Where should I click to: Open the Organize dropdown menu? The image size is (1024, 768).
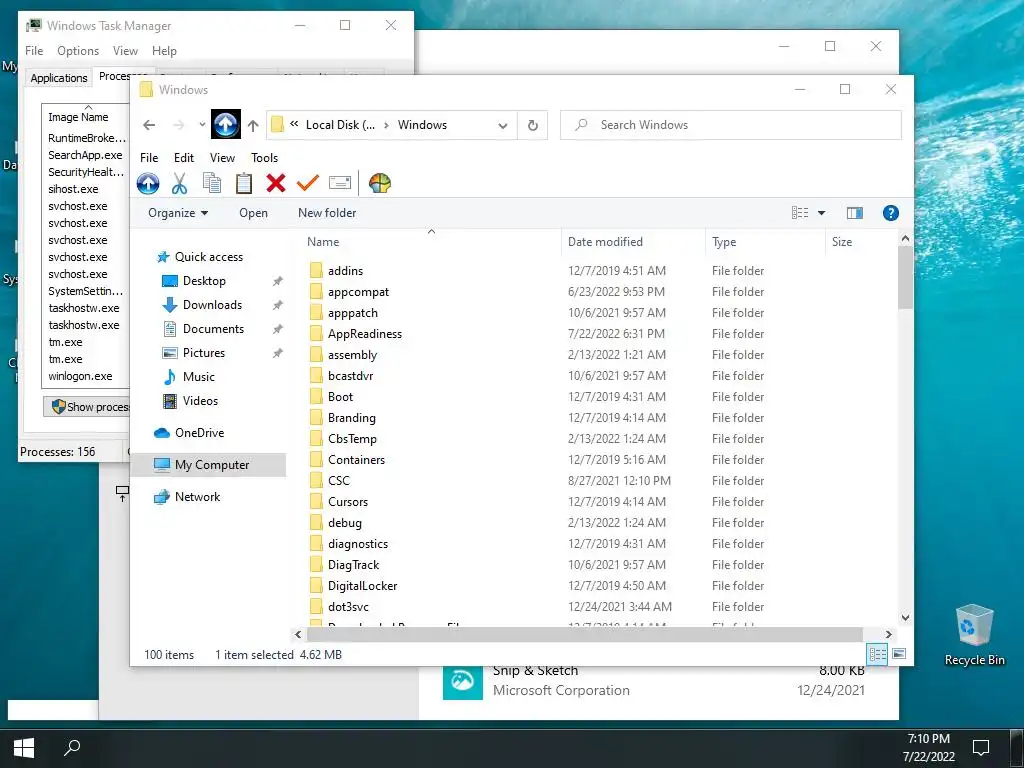pyautogui.click(x=178, y=213)
